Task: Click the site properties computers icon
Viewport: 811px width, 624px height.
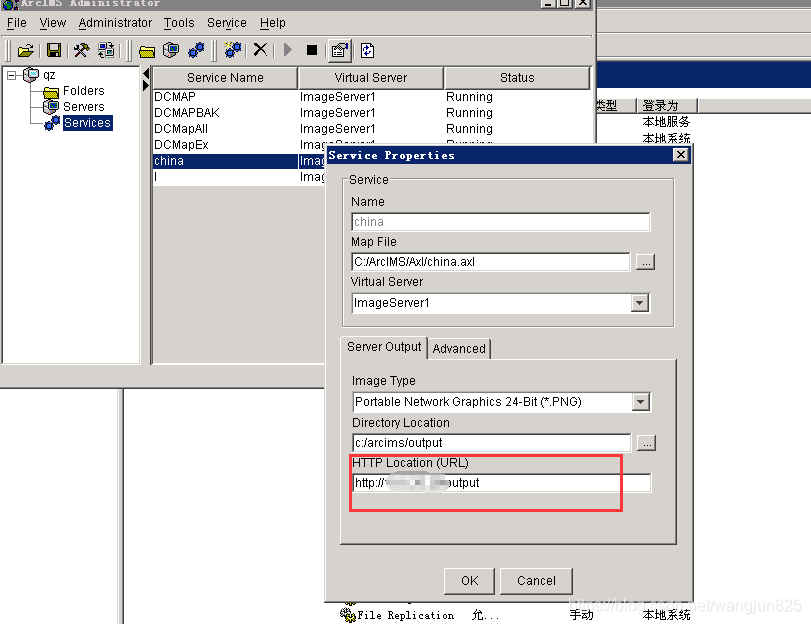Action: coord(106,50)
